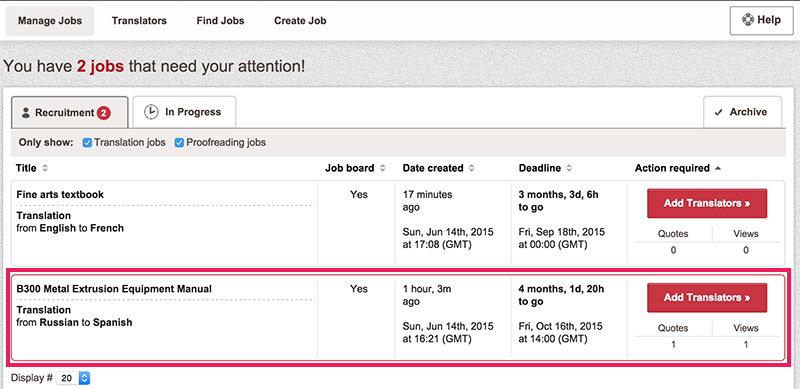Screen dimensions: 800x389
Task: Select the Create Job navigation item
Action: 300,21
